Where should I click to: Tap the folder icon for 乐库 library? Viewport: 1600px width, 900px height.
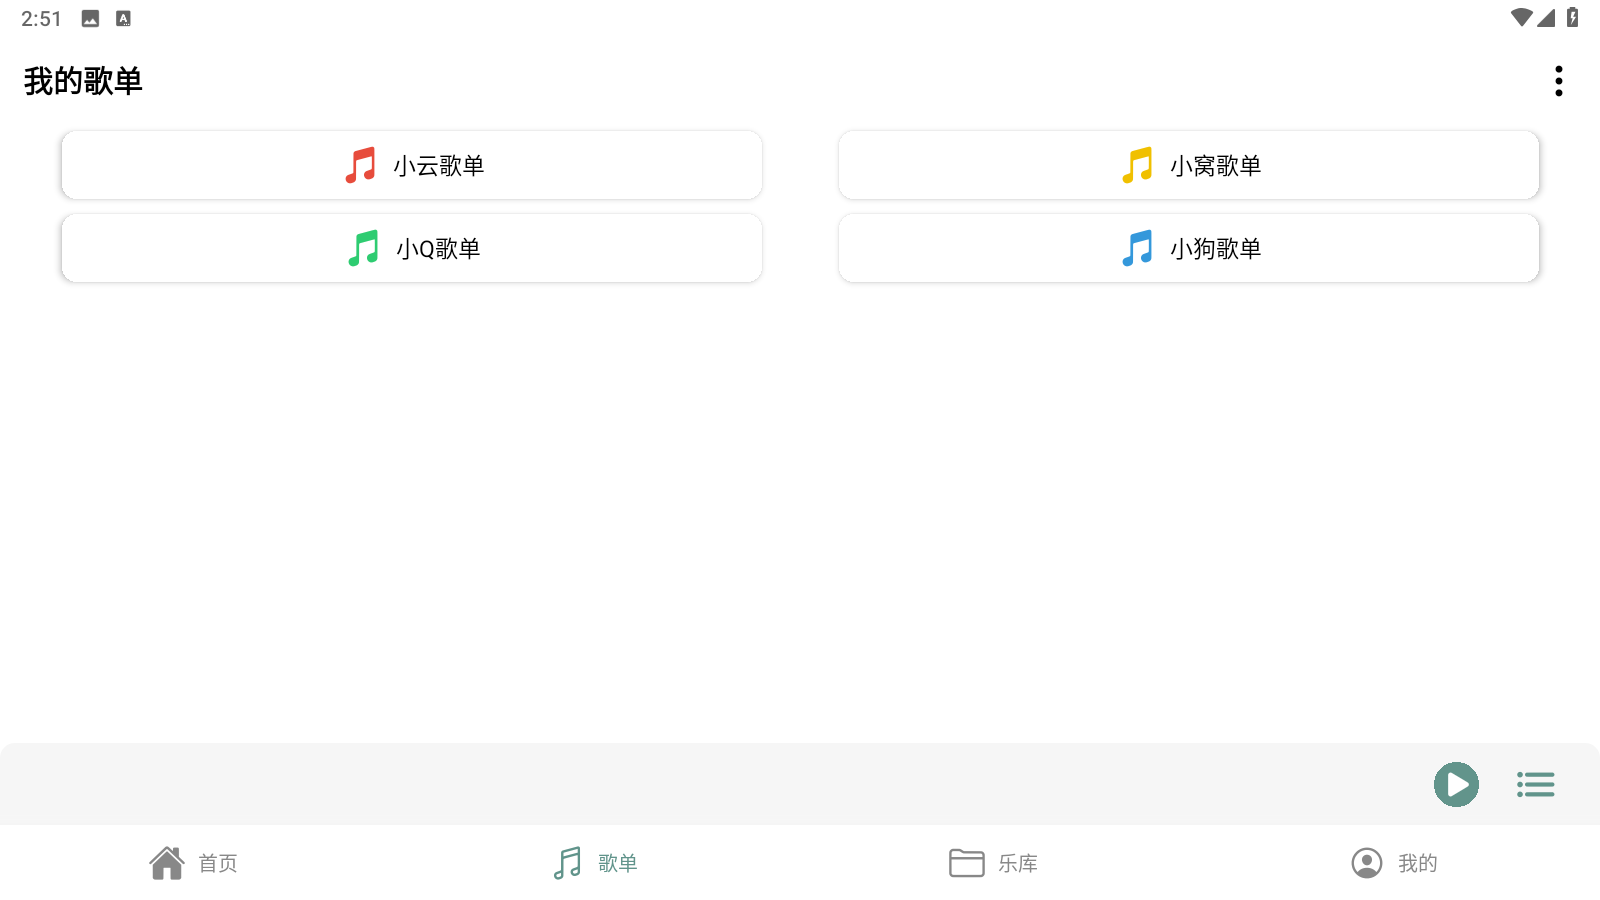[966, 860]
